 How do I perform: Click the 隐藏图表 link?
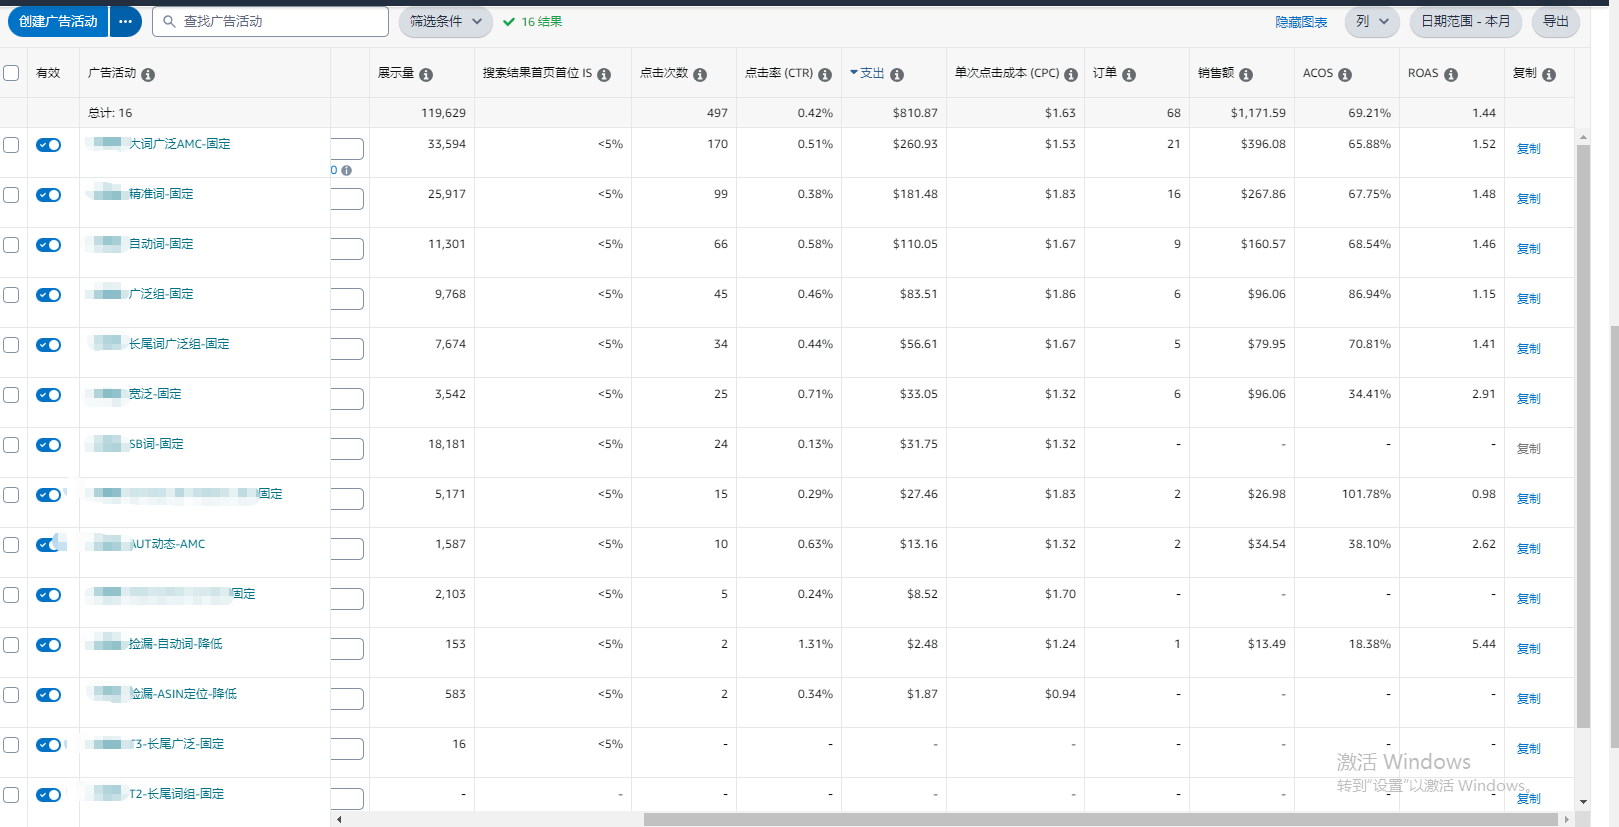pyautogui.click(x=1301, y=22)
